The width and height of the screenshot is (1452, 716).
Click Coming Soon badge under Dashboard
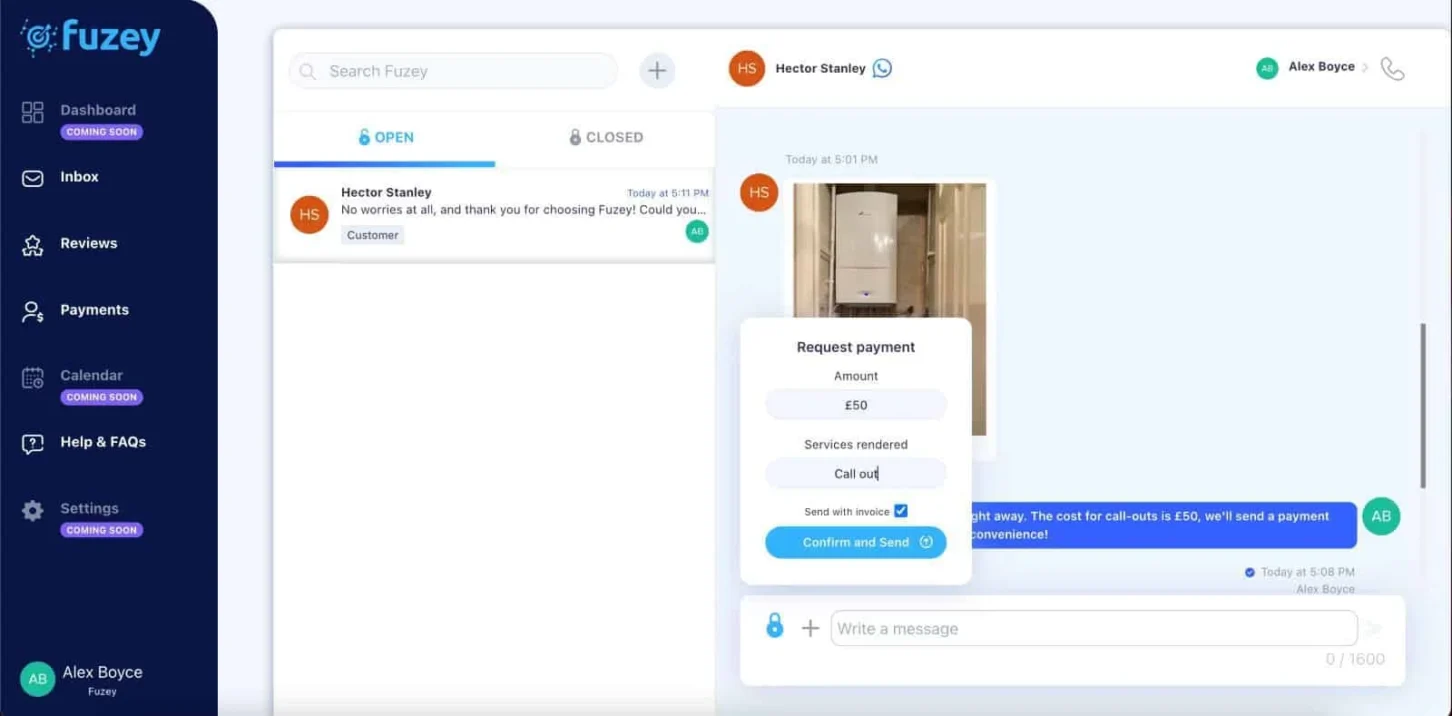click(101, 132)
